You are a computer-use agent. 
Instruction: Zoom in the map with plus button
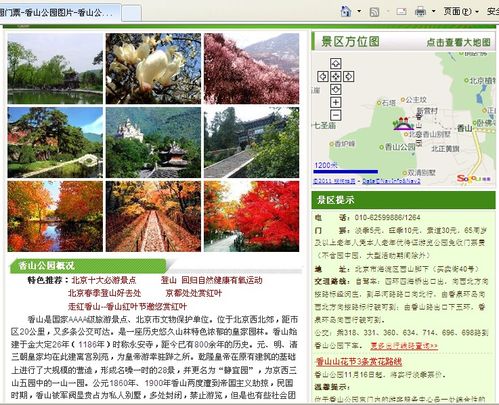tap(336, 102)
